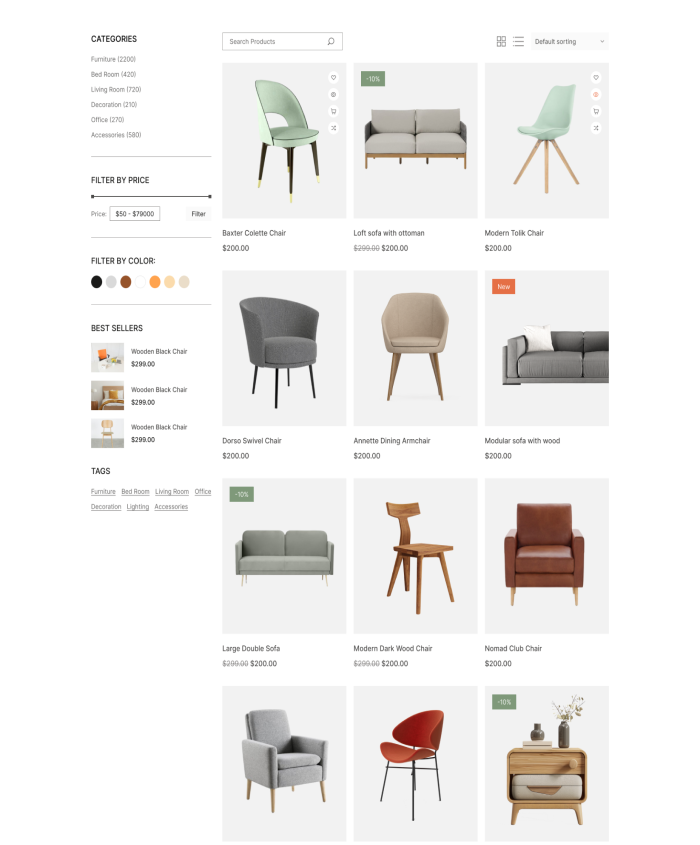Compare the Baxter Colette Chair

[334, 128]
